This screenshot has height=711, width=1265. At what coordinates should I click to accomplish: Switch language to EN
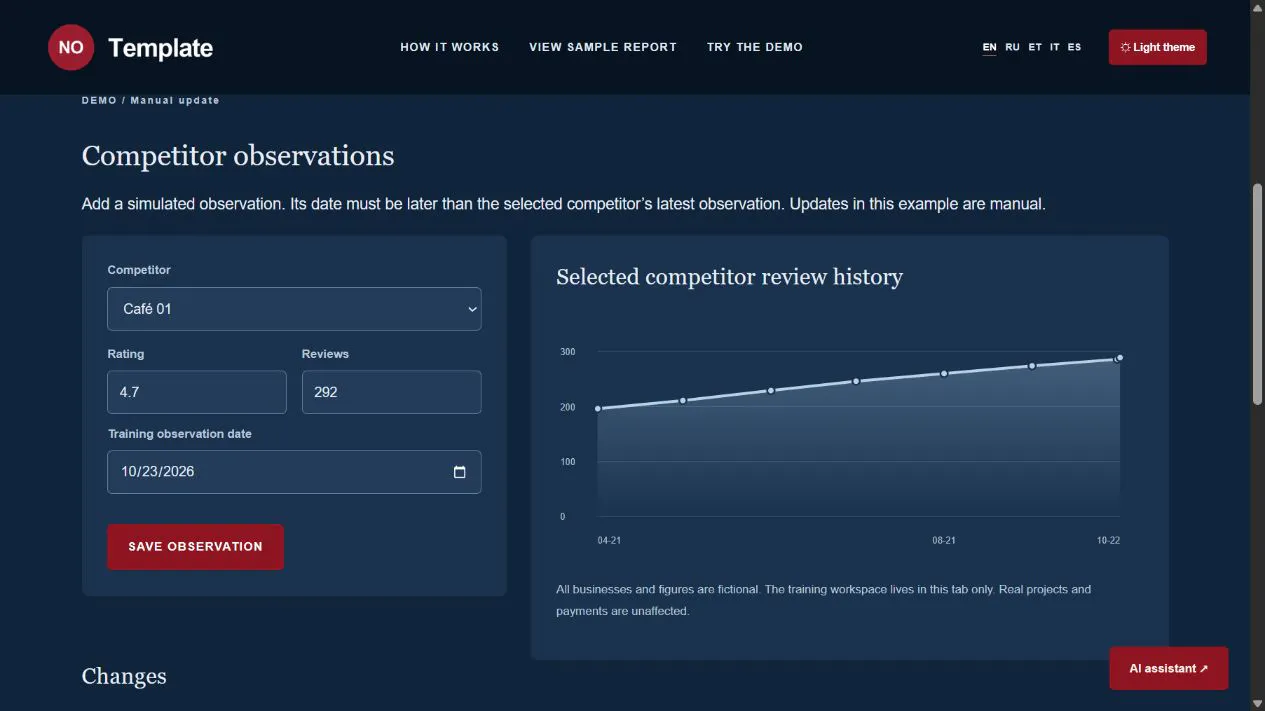click(x=990, y=47)
